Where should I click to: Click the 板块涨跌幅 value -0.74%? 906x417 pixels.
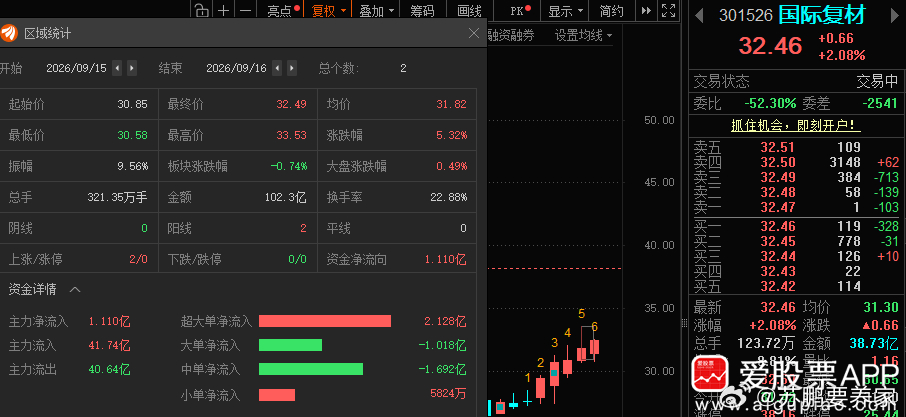click(289, 166)
